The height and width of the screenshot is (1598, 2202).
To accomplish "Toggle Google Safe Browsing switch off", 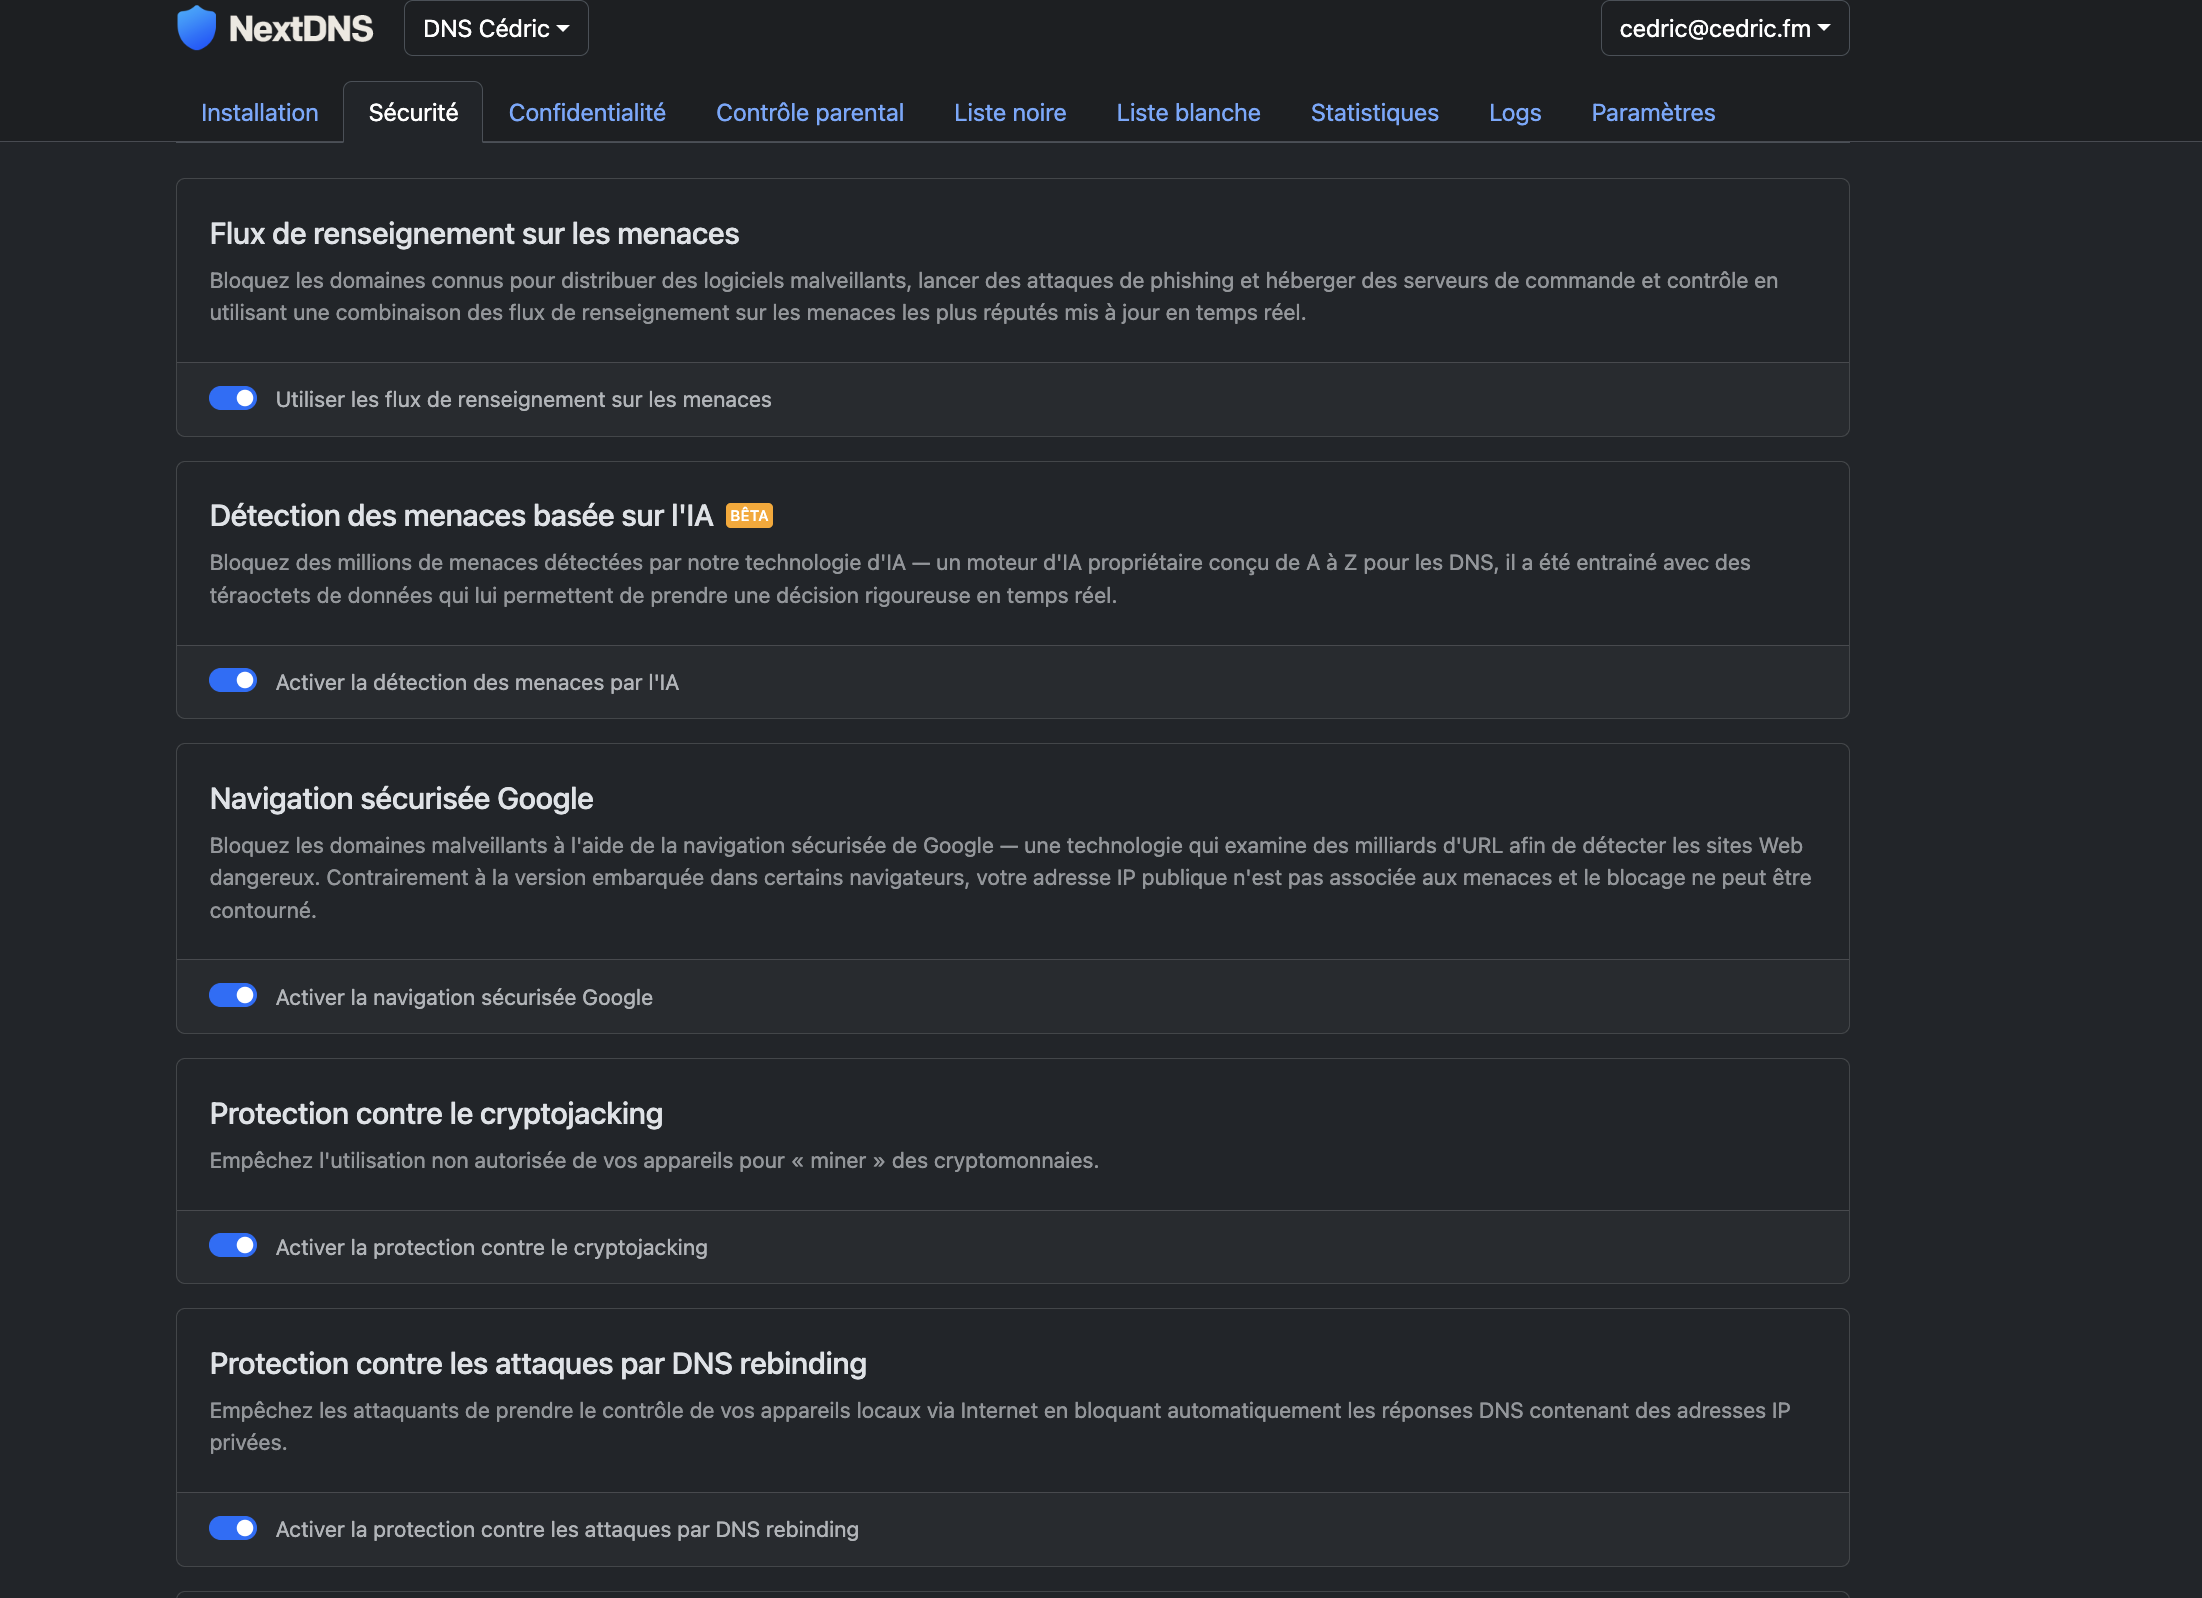I will [233, 996].
